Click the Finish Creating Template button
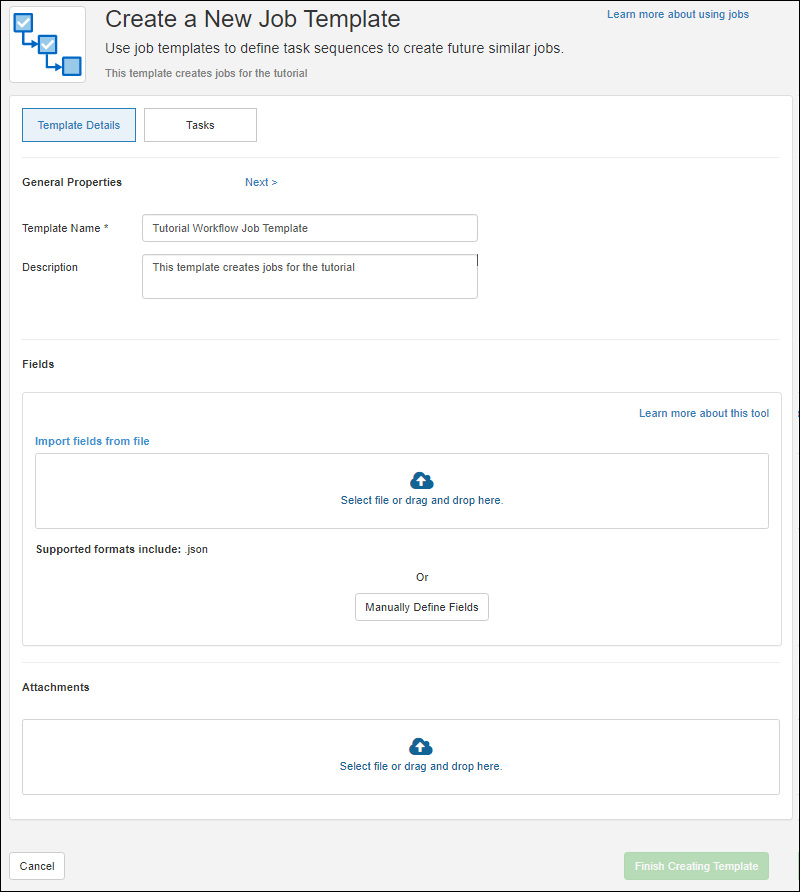The width and height of the screenshot is (800, 892). [696, 866]
